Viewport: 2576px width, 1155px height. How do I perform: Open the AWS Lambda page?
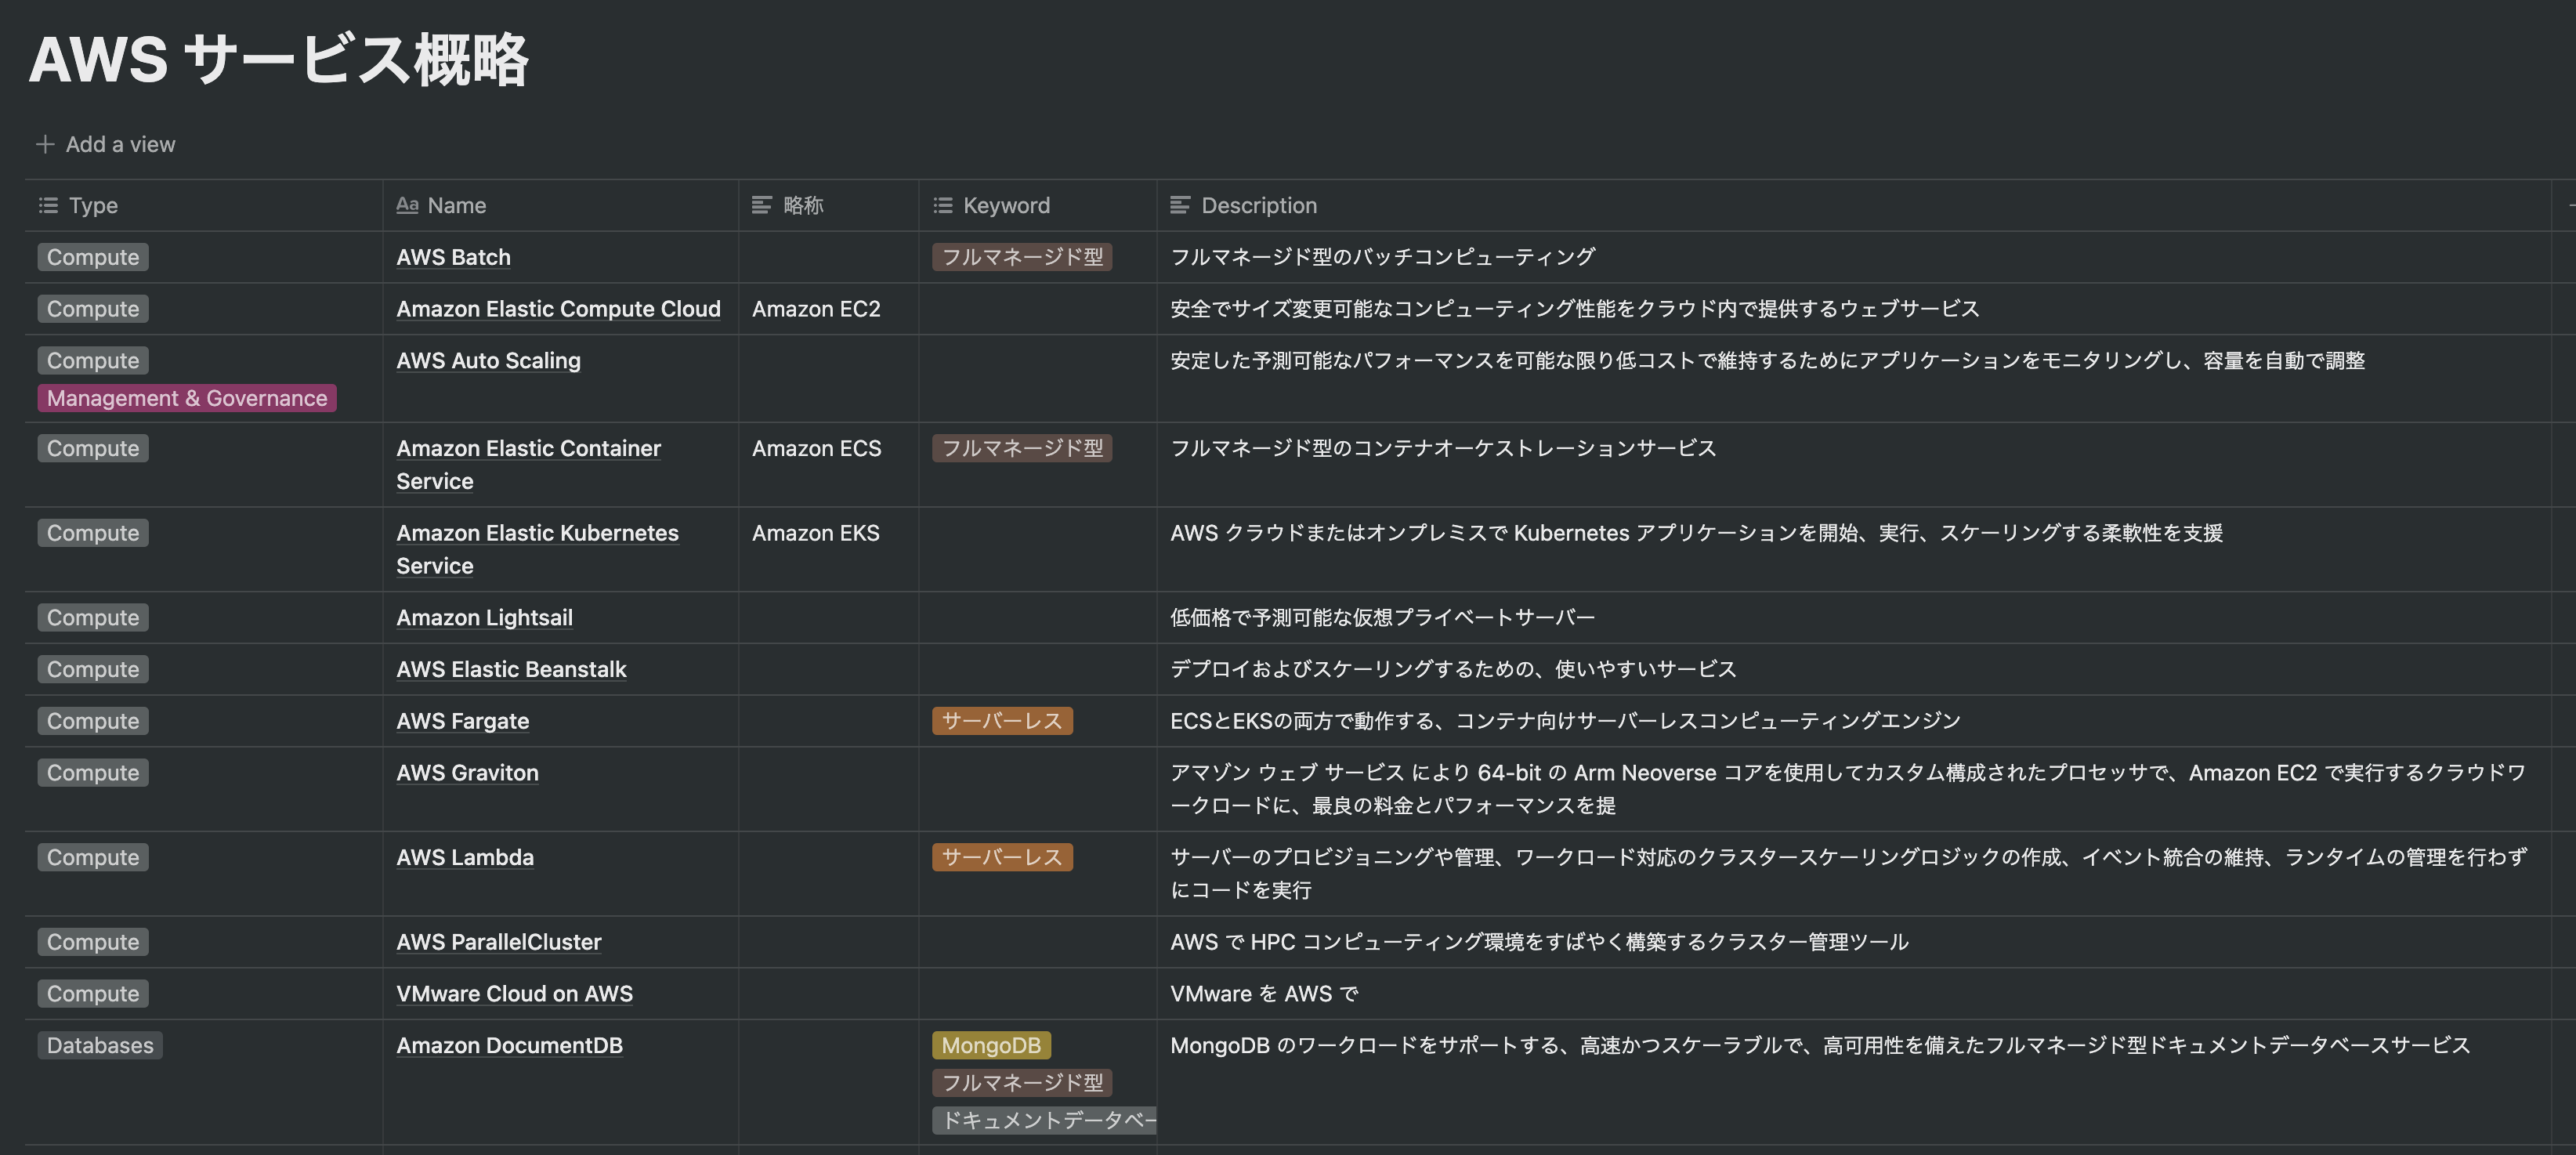click(x=466, y=857)
